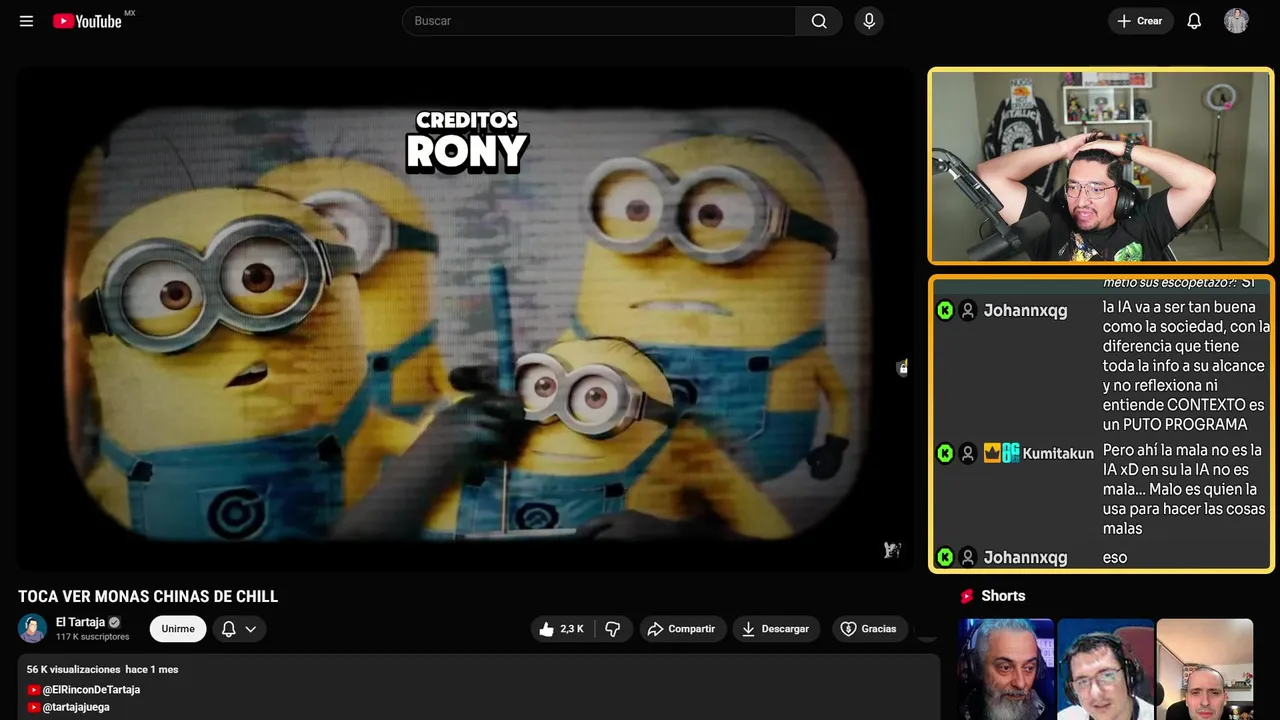Click the verified checkmark next to El Tartaja
This screenshot has width=1280, height=720.
115,622
